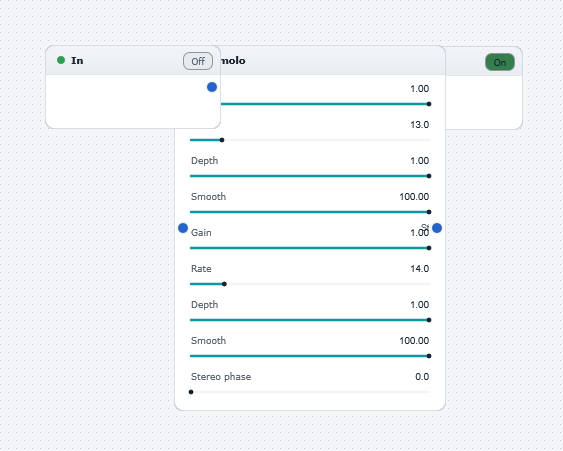
Task: Click the upper Smooth slider track
Action: pyautogui.click(x=310, y=212)
